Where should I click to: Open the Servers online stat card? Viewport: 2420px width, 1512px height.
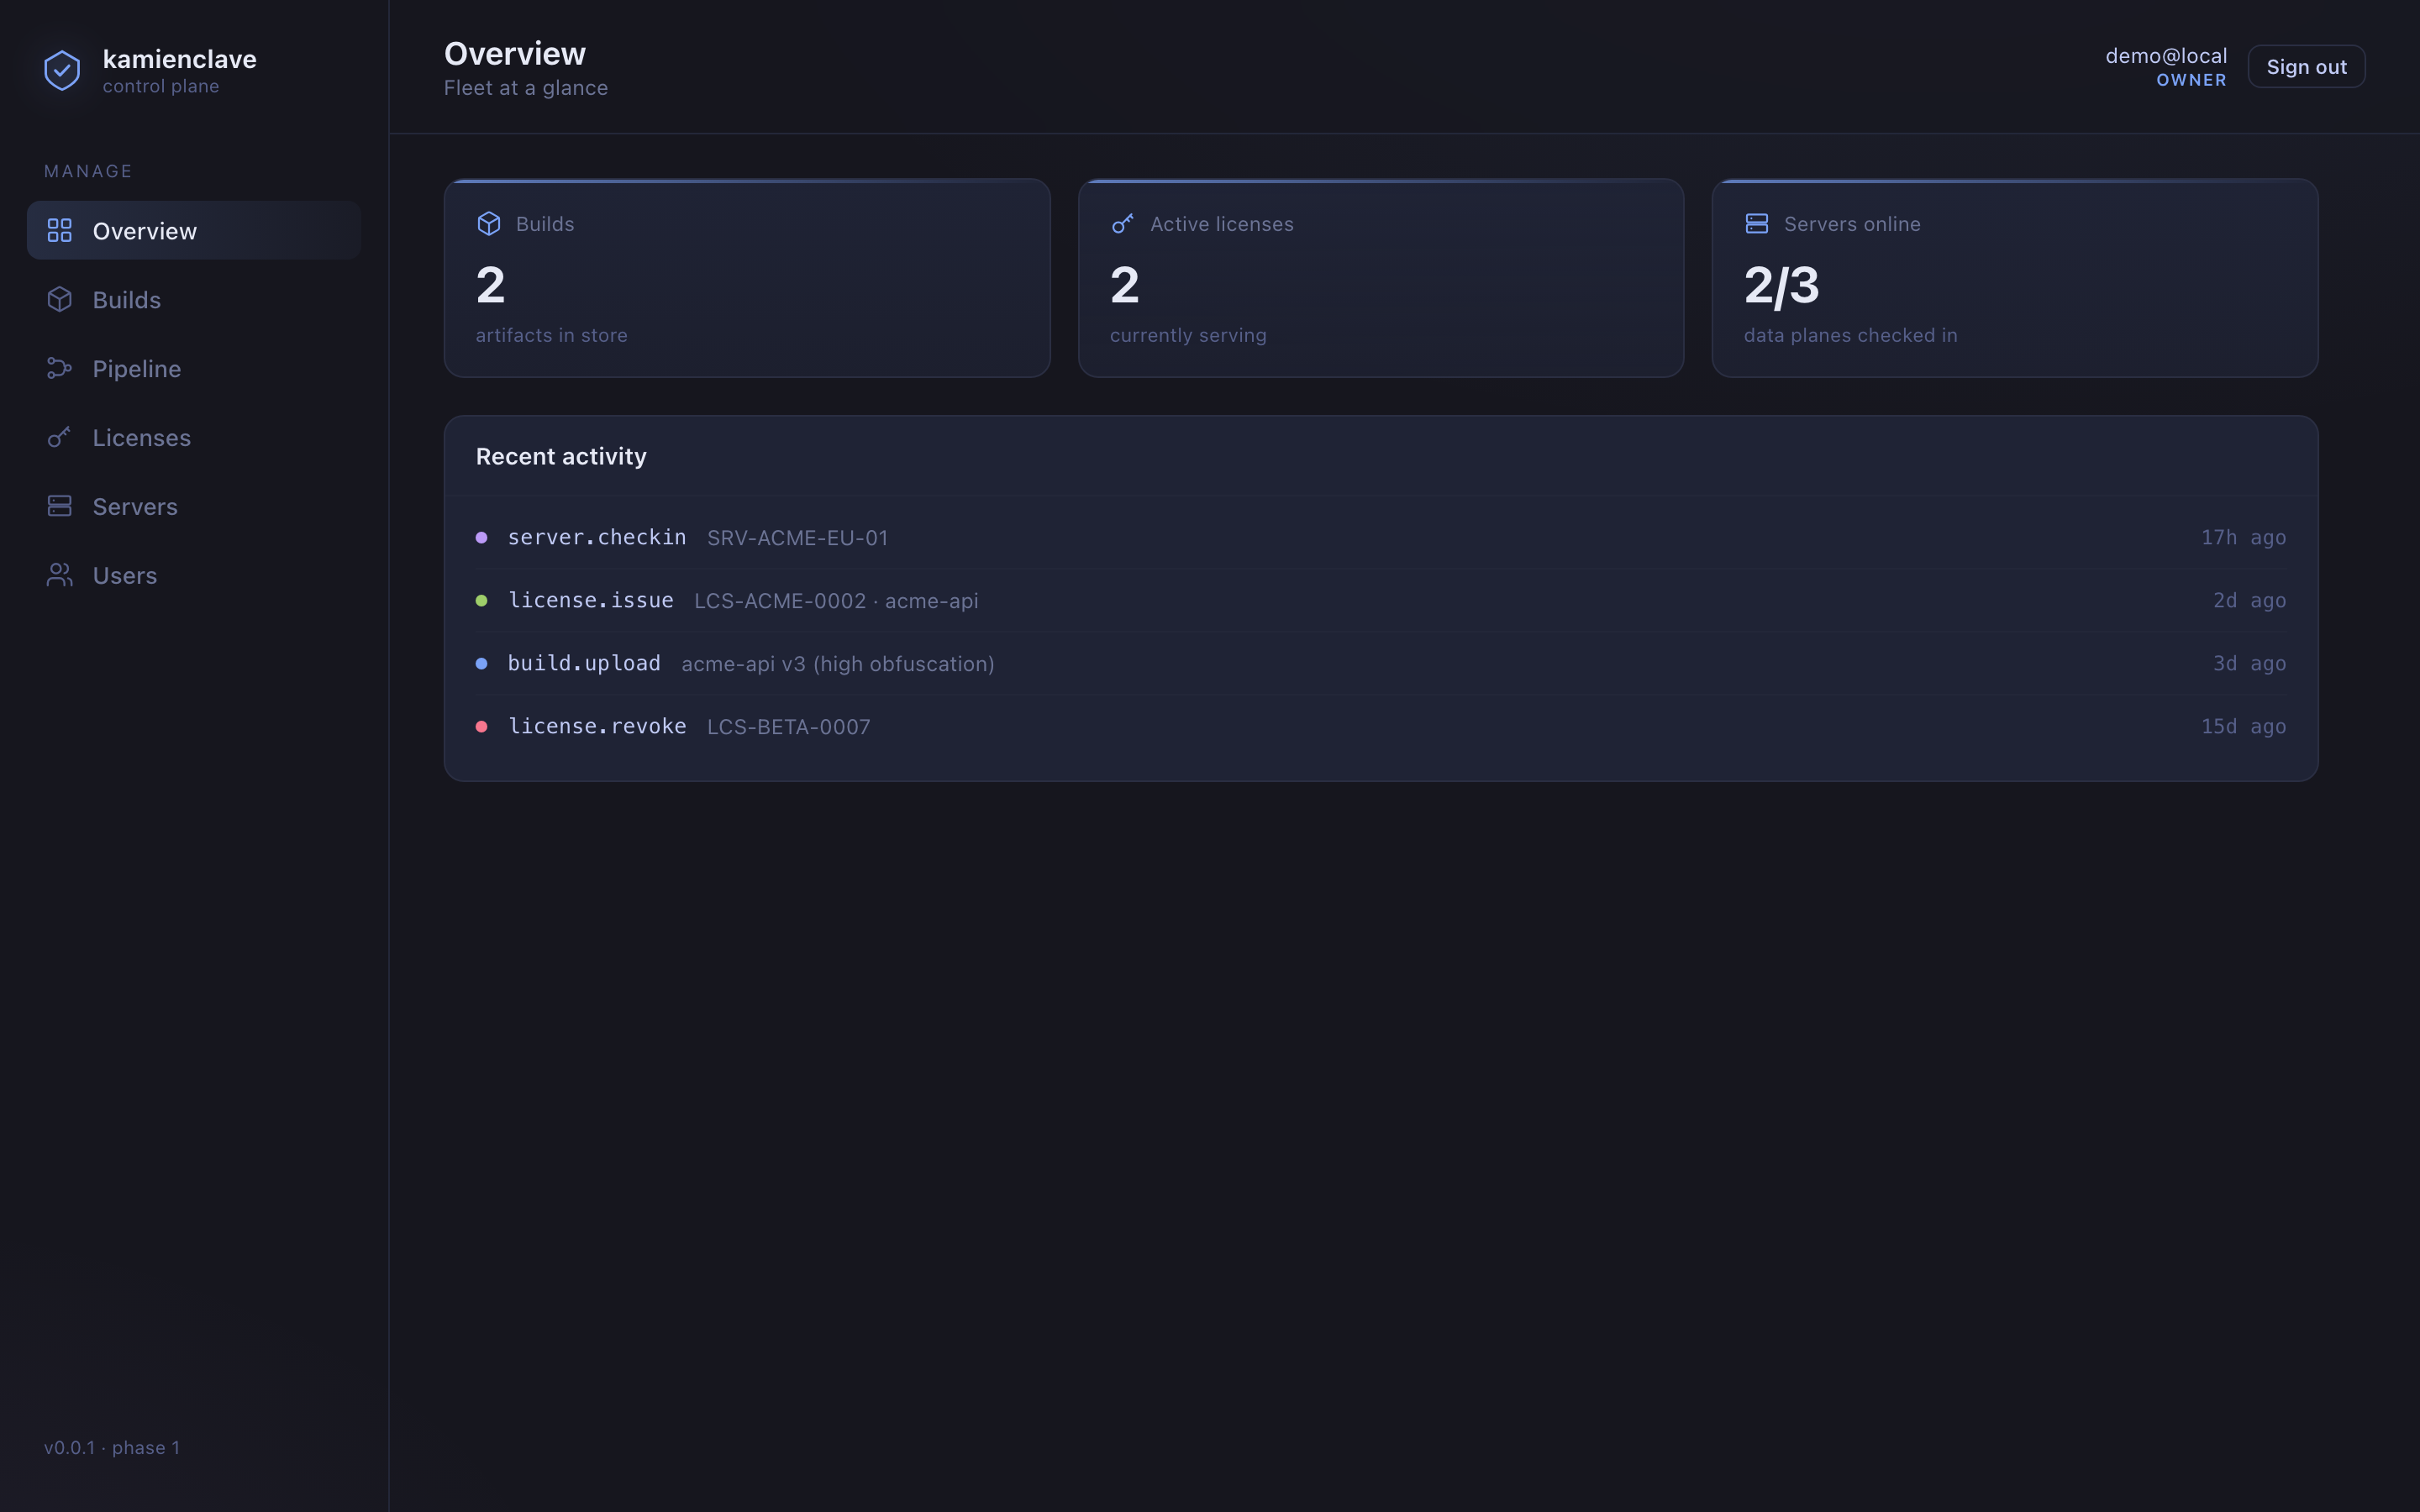2015,278
